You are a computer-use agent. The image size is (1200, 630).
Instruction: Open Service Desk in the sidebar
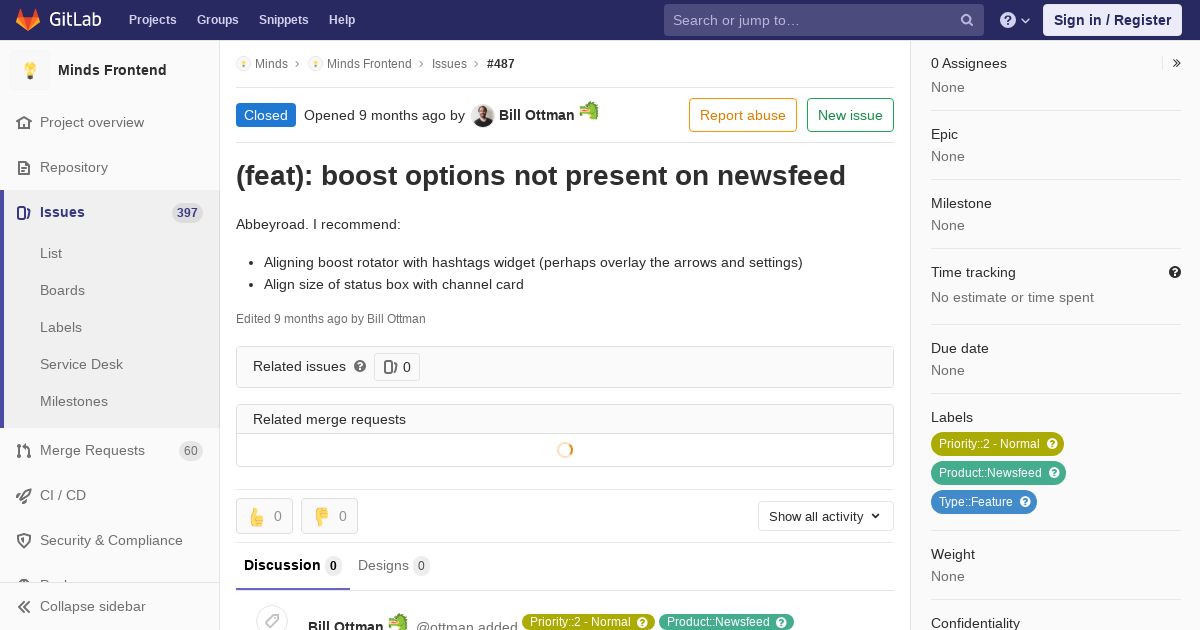(81, 364)
